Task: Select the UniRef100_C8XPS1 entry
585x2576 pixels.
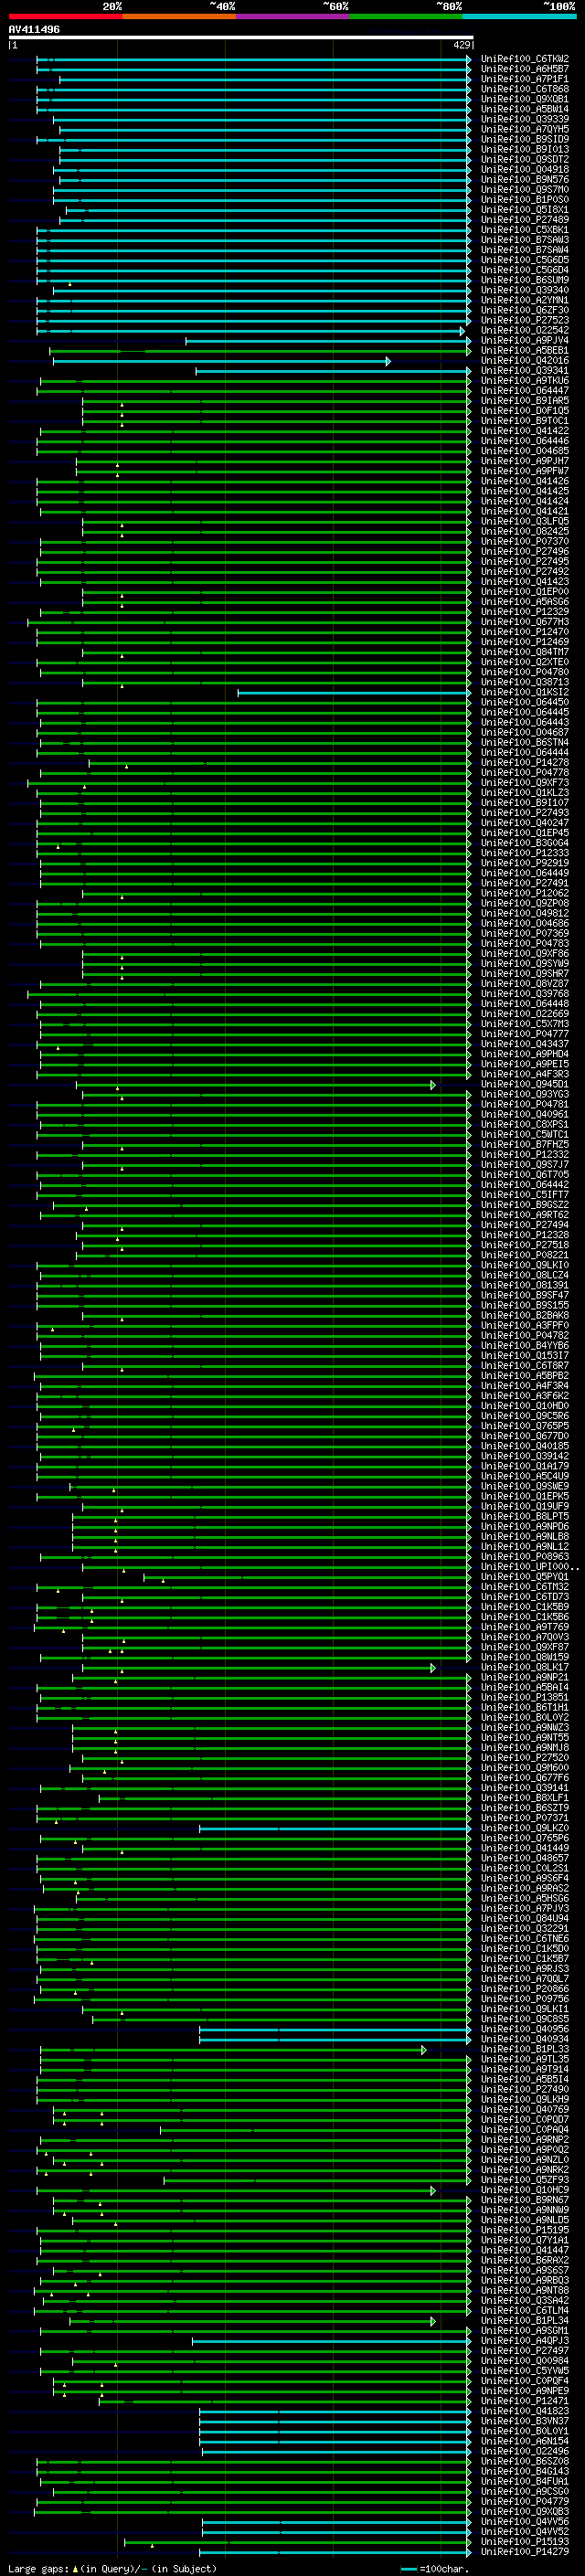Action: [x=525, y=1124]
